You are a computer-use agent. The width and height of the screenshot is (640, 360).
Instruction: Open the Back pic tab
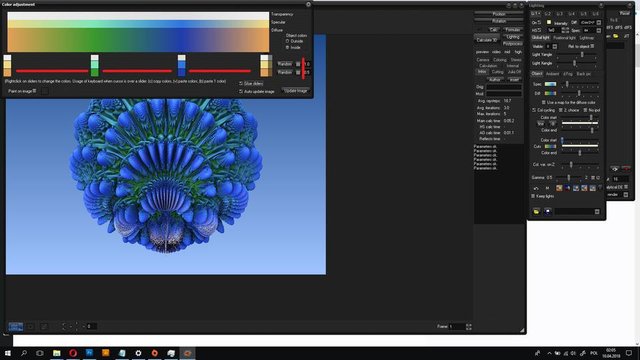point(583,74)
